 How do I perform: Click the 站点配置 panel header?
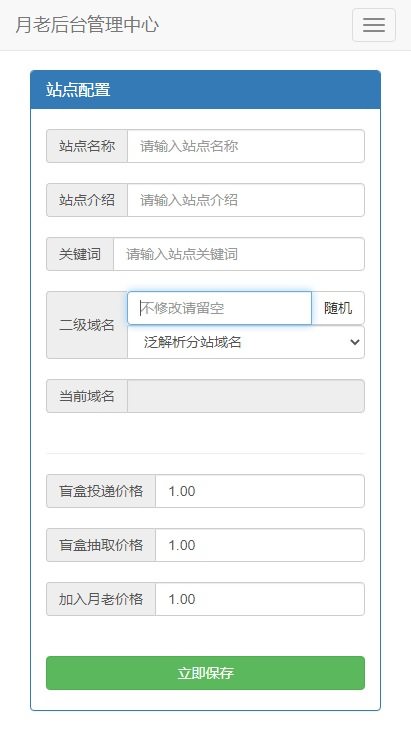click(206, 90)
